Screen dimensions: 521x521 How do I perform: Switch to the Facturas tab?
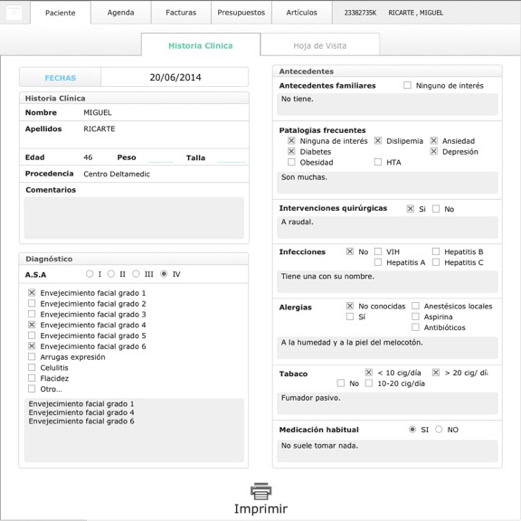(x=181, y=13)
